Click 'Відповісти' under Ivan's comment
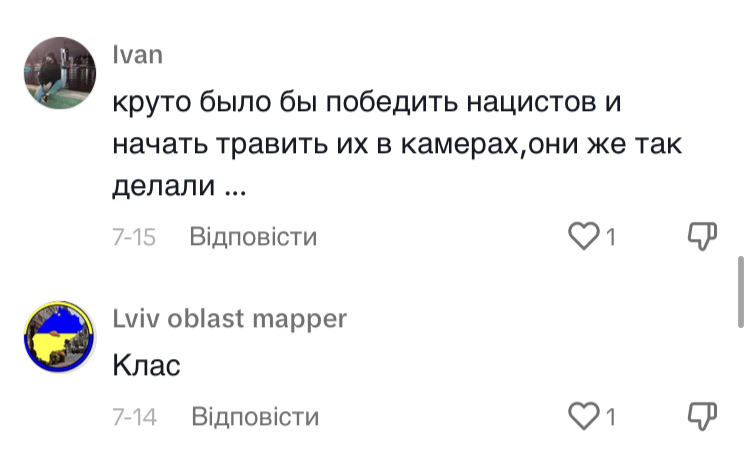 point(253,237)
